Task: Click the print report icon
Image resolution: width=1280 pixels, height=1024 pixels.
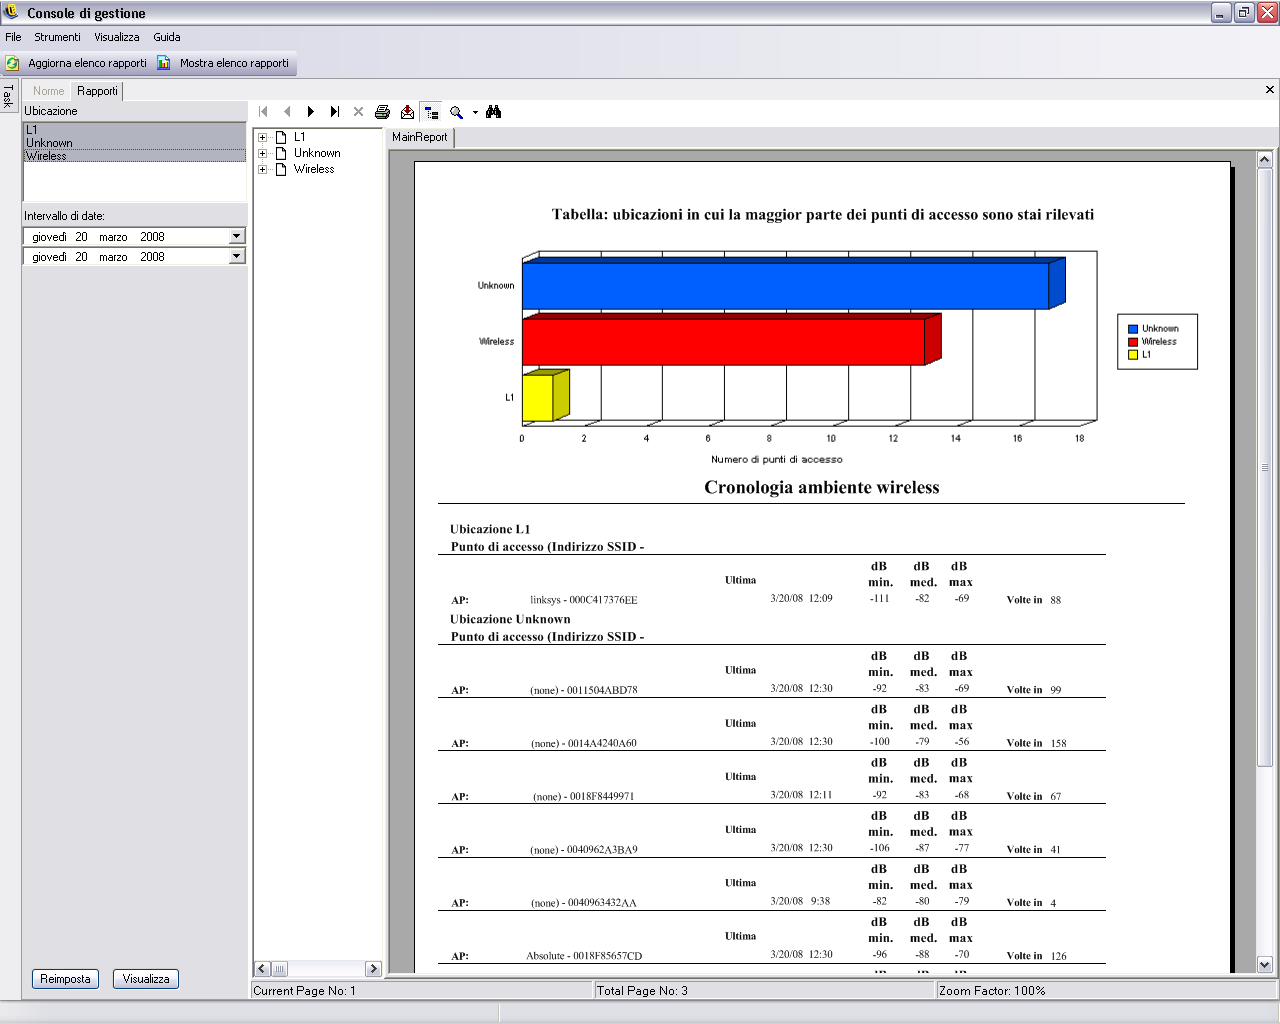Action: [x=382, y=112]
